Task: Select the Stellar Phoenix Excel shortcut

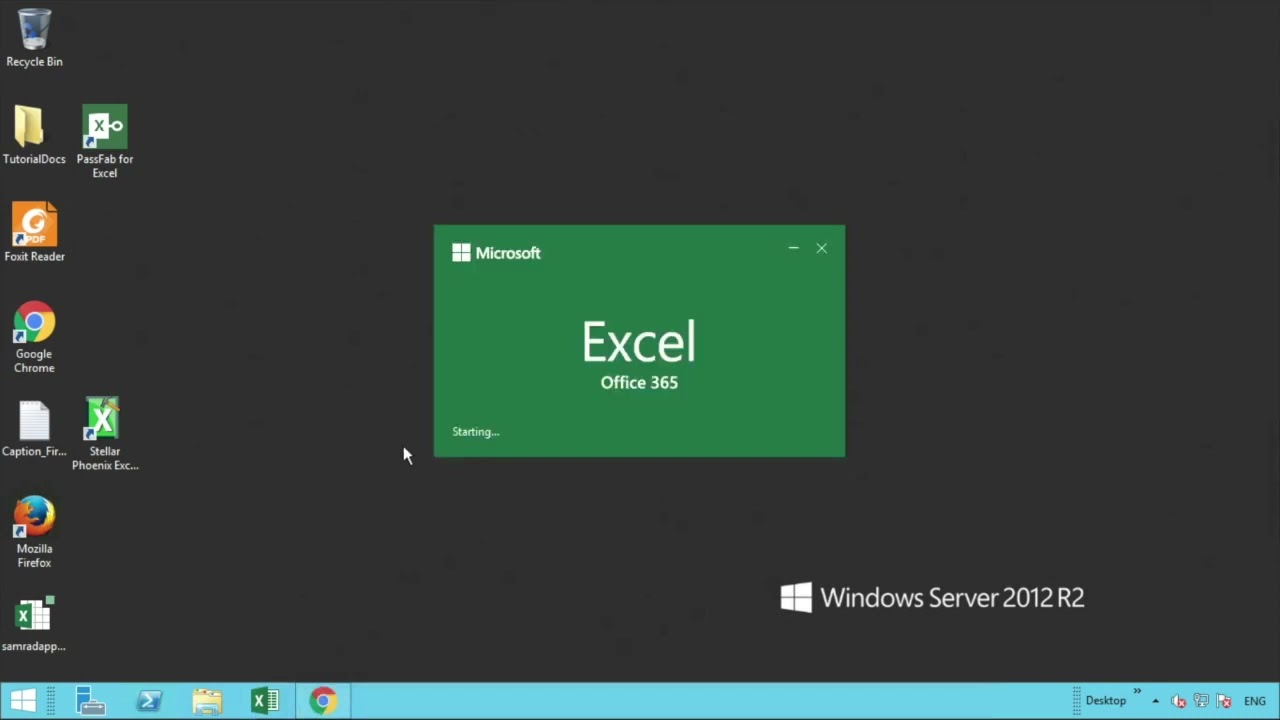Action: [x=105, y=434]
